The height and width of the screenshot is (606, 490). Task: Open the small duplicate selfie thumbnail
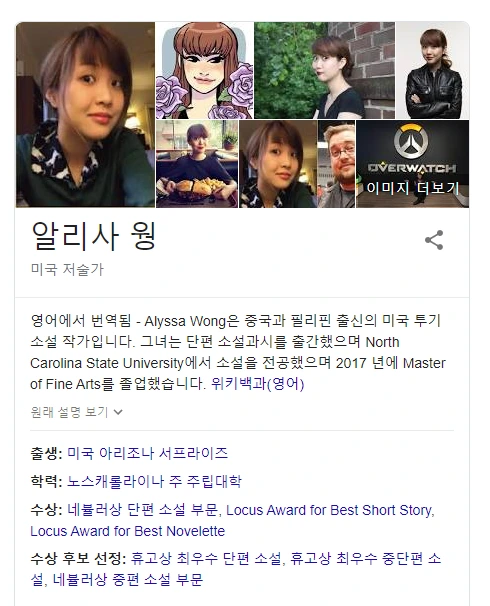pyautogui.click(x=278, y=164)
